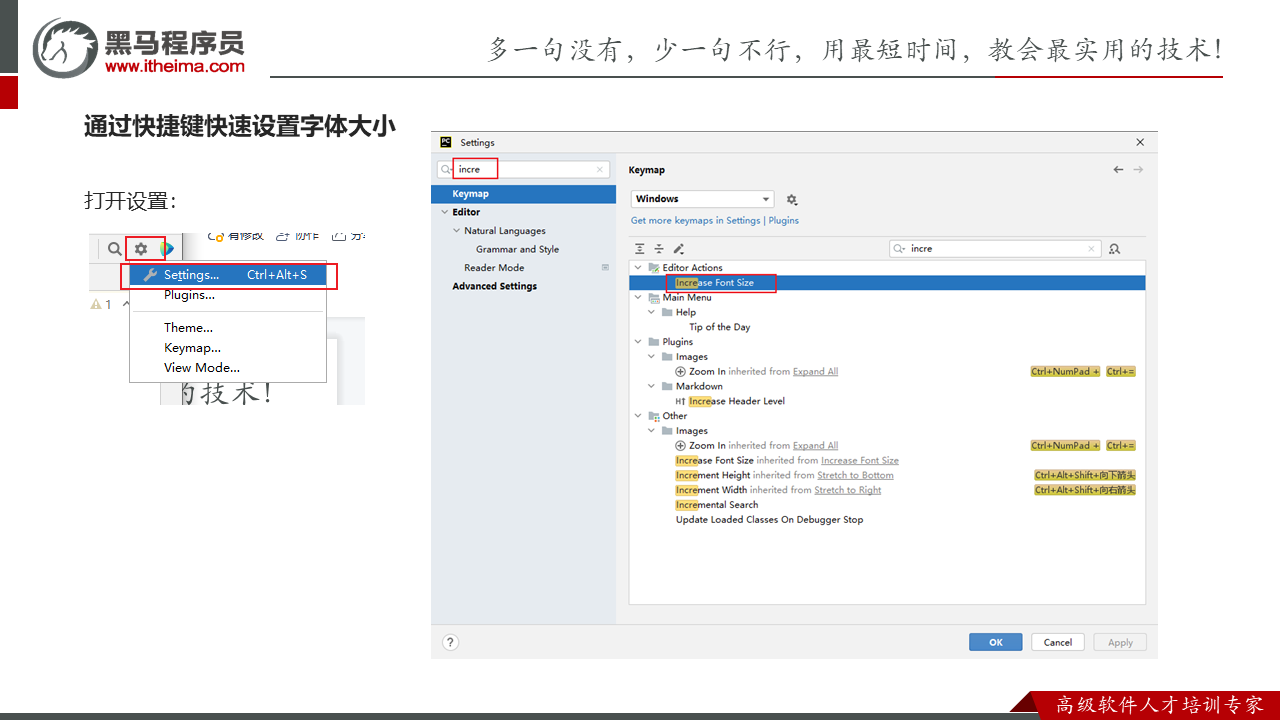
Task: Click the Collapse All icon in the Keymap toolbar
Action: click(x=659, y=249)
